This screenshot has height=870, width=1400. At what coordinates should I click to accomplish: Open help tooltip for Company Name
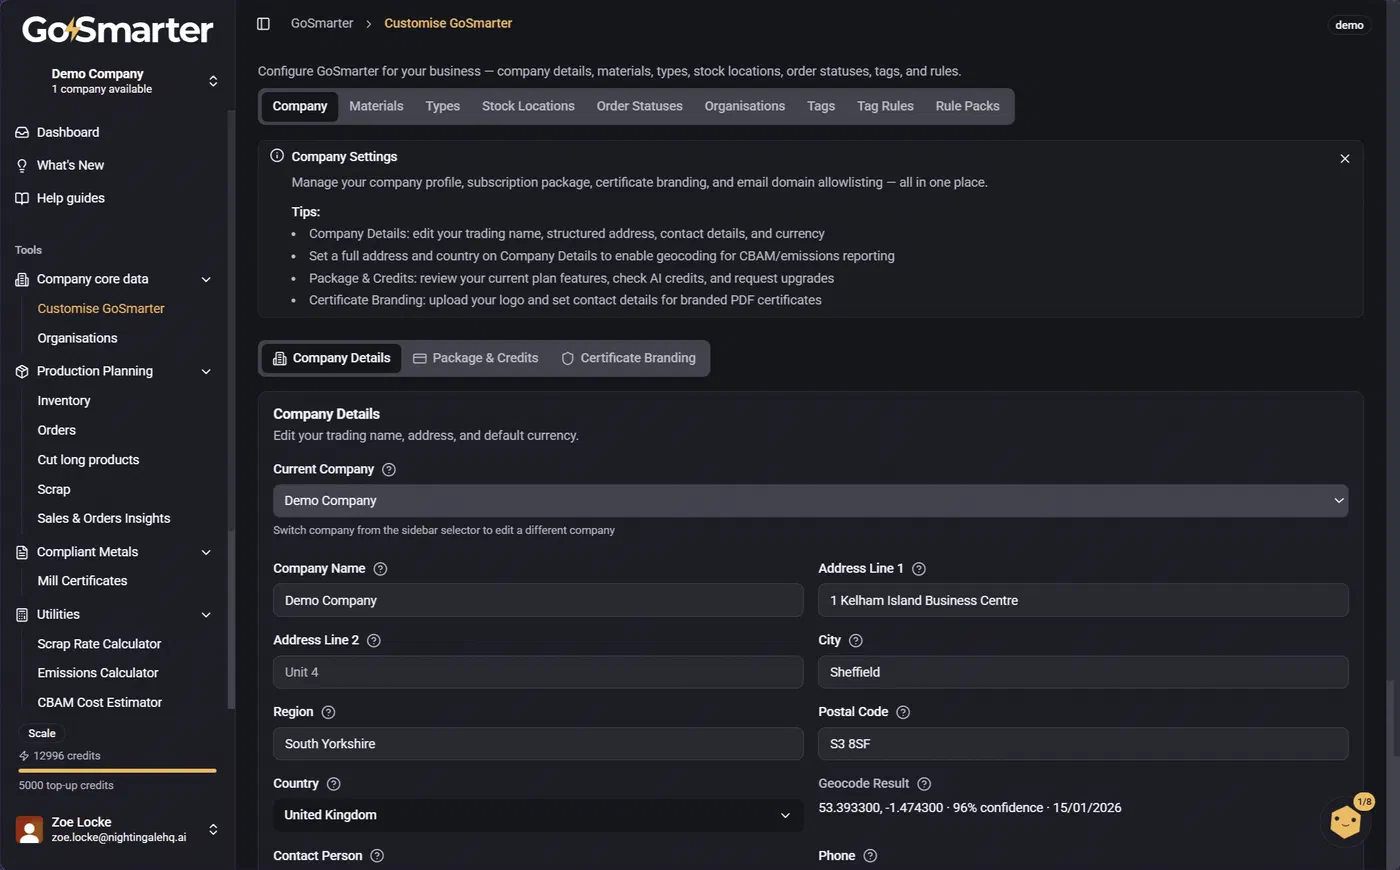tap(380, 568)
